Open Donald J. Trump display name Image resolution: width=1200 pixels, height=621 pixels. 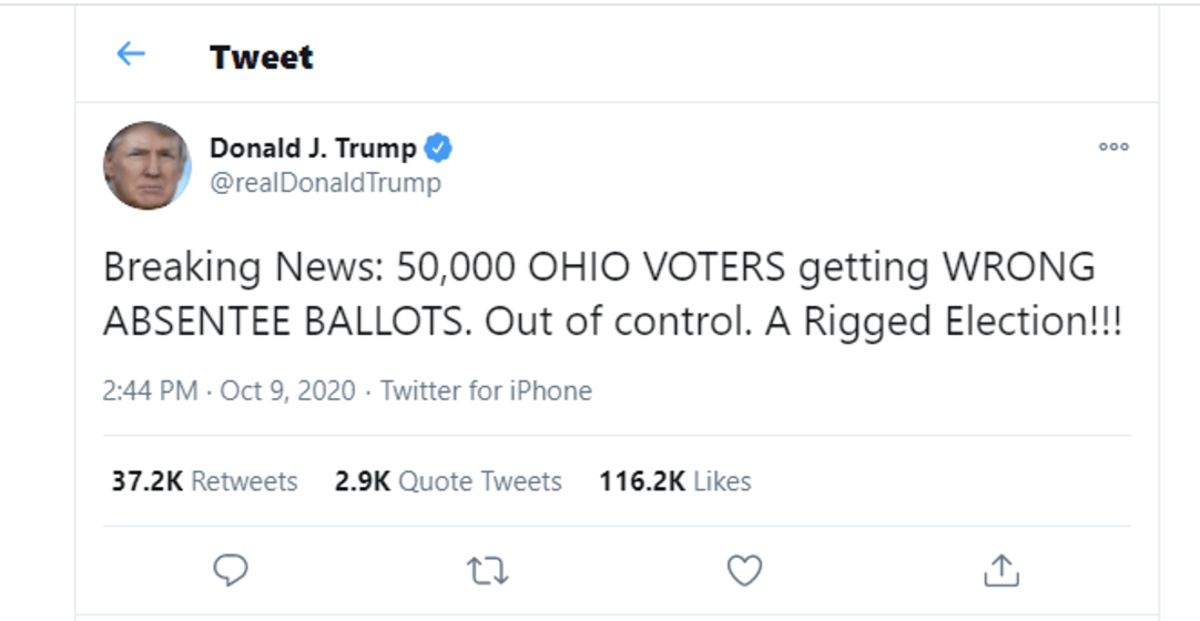pos(312,148)
